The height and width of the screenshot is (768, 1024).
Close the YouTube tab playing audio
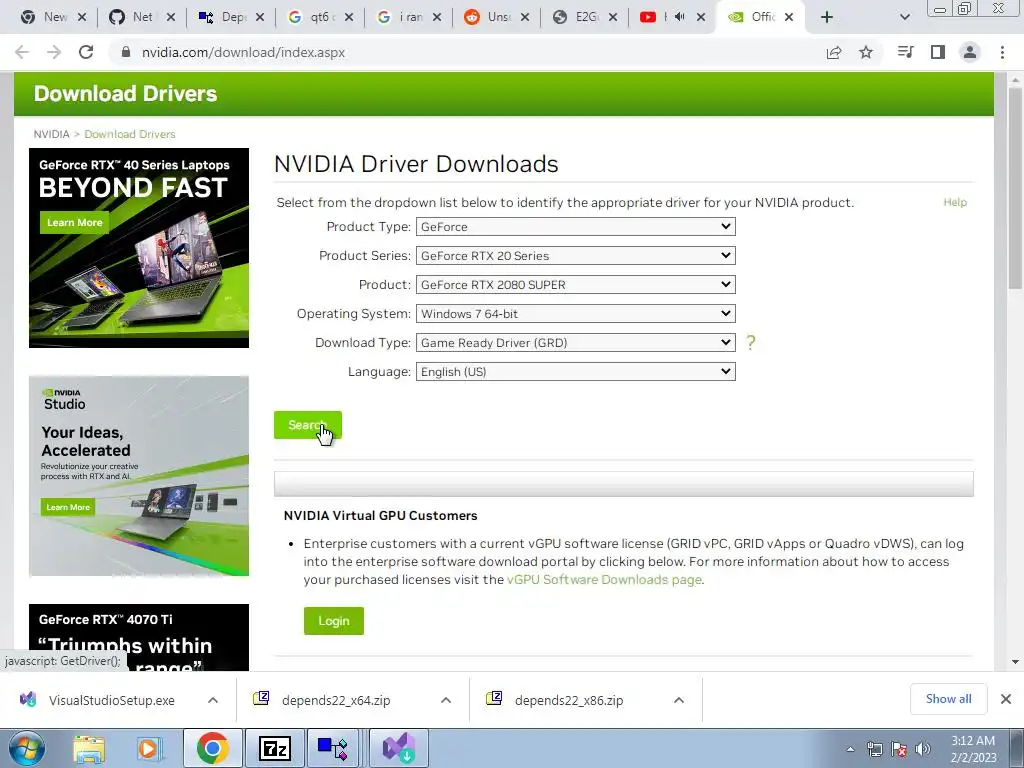[x=701, y=17]
